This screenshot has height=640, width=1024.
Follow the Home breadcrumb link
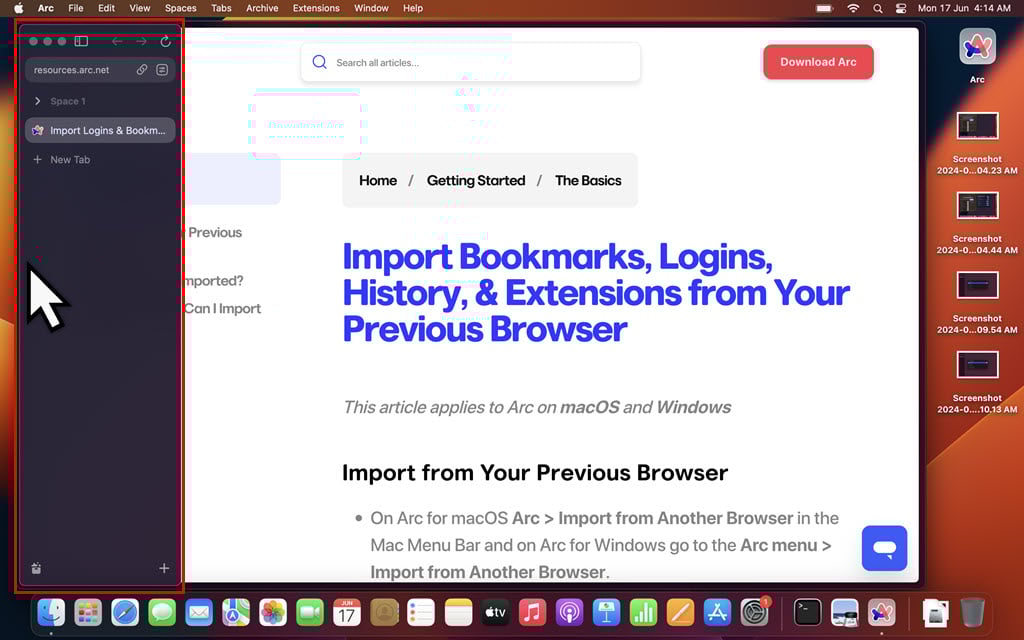377,180
